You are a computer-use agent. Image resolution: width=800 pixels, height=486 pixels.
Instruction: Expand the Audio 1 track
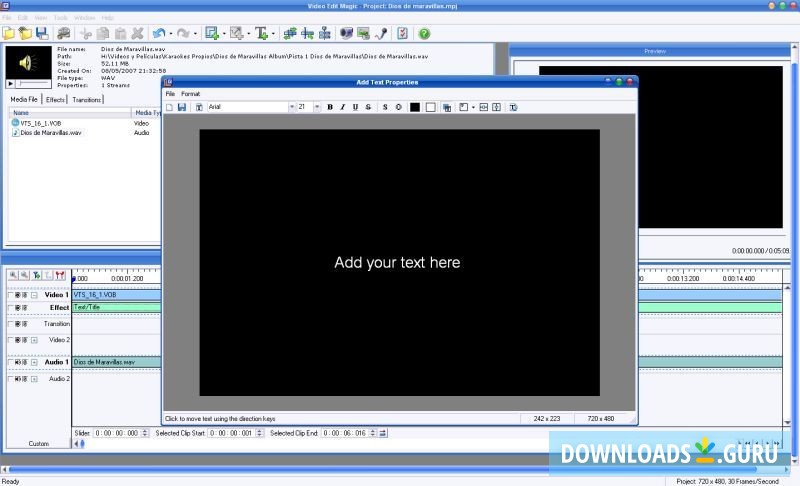[34, 362]
